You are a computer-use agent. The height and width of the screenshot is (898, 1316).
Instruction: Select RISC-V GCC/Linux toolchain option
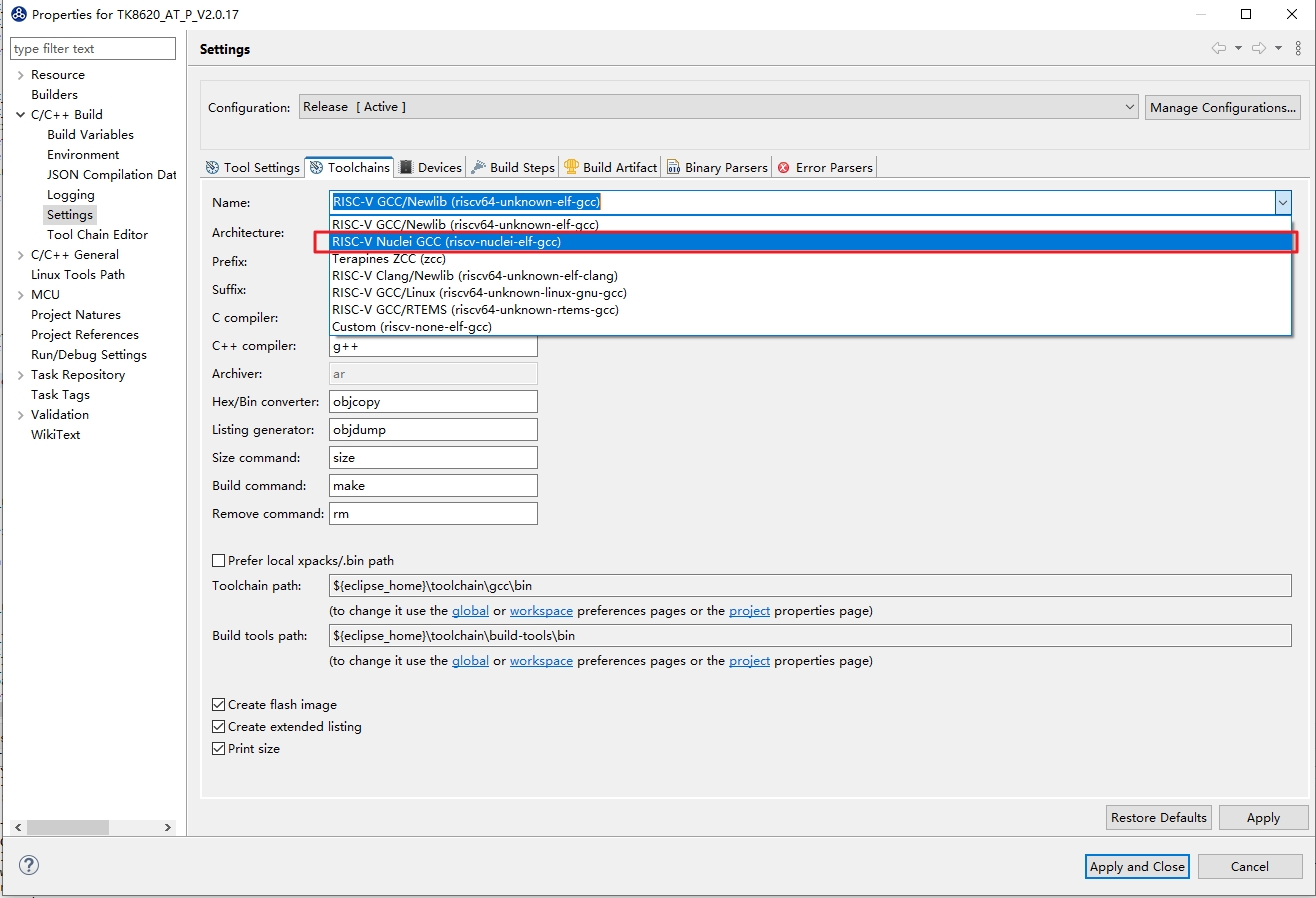pos(811,293)
